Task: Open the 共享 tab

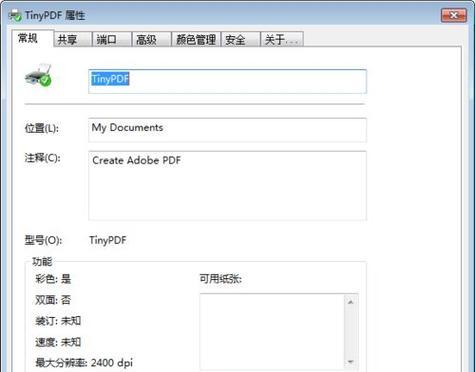Action: [72, 39]
